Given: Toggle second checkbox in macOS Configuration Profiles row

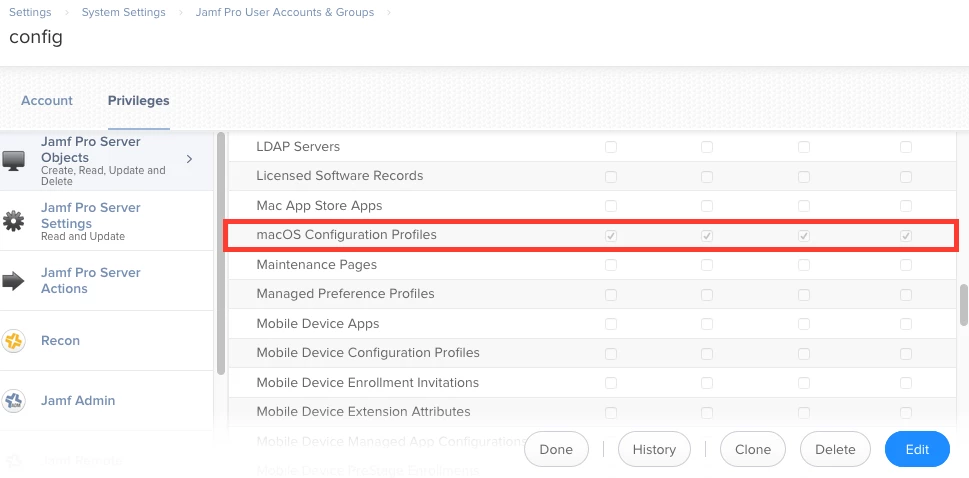Looking at the screenshot, I should click(x=707, y=236).
